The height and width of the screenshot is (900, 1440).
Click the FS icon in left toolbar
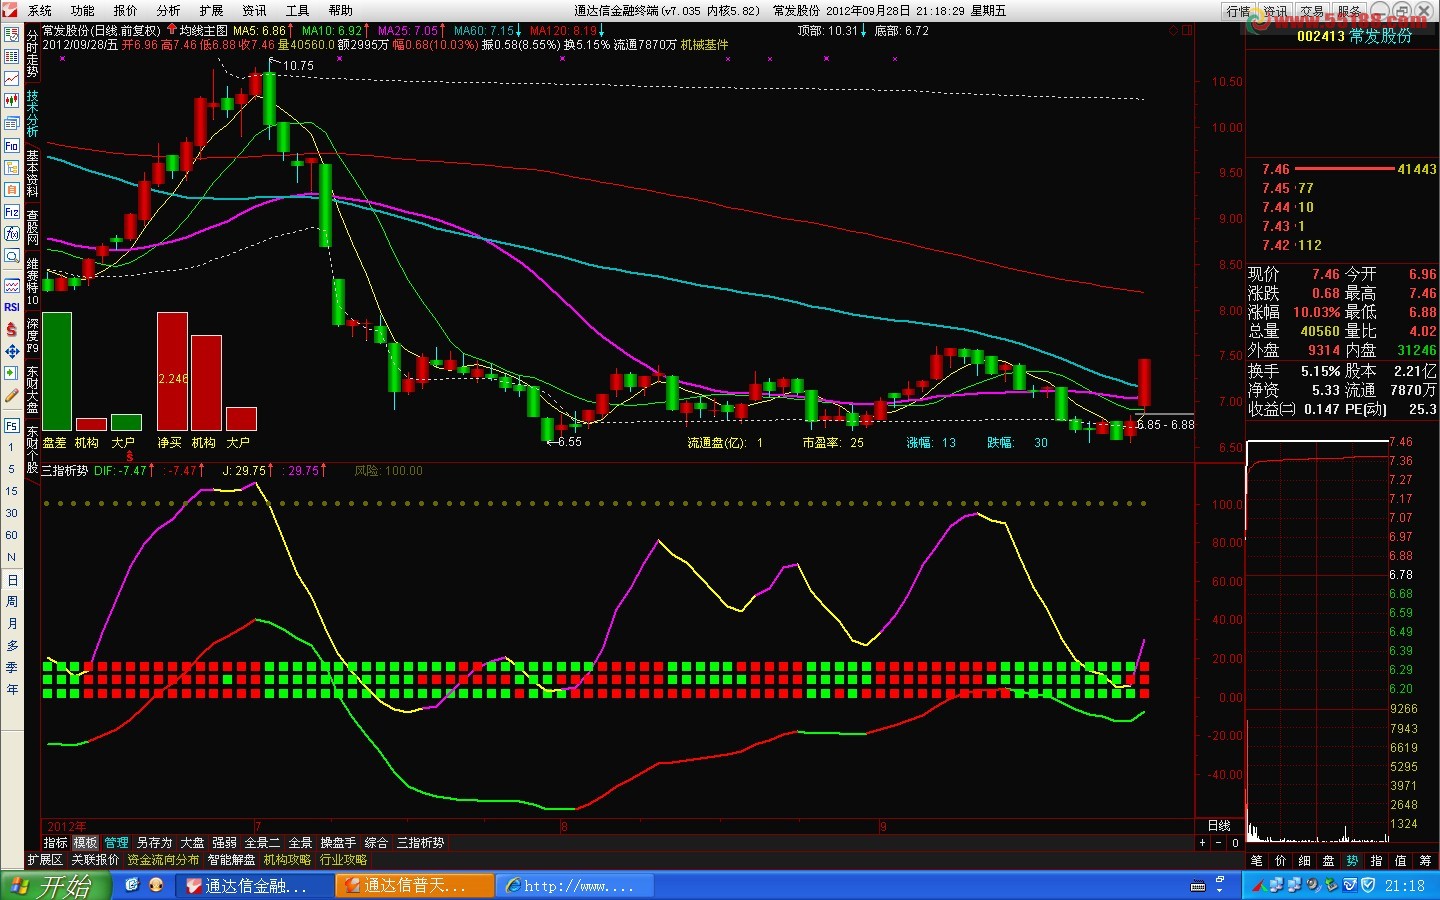[12, 425]
